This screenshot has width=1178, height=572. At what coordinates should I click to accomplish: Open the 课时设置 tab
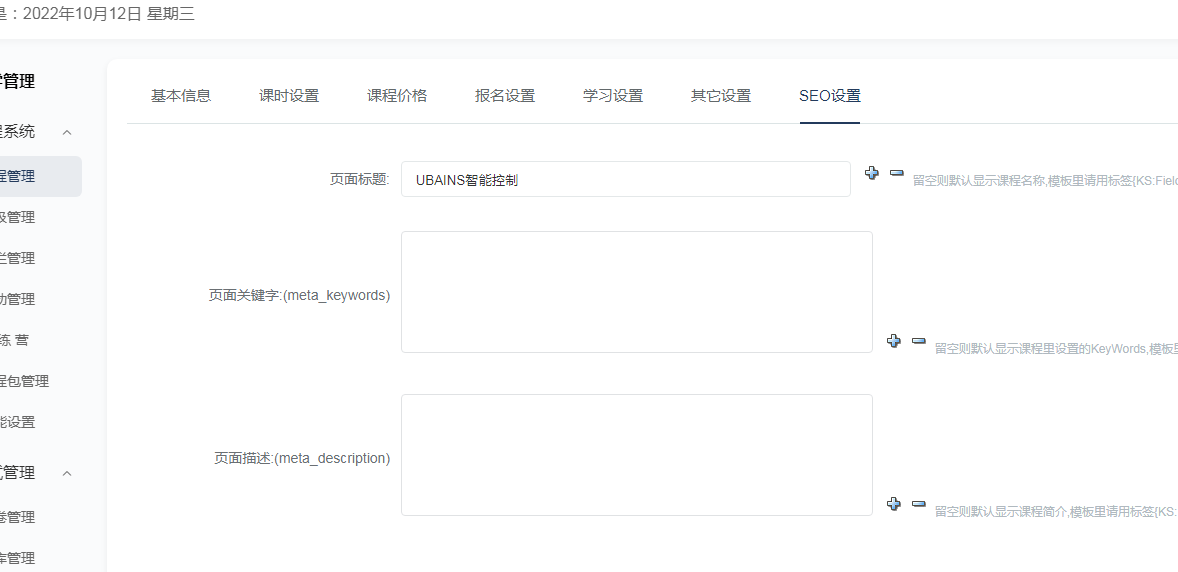click(289, 96)
